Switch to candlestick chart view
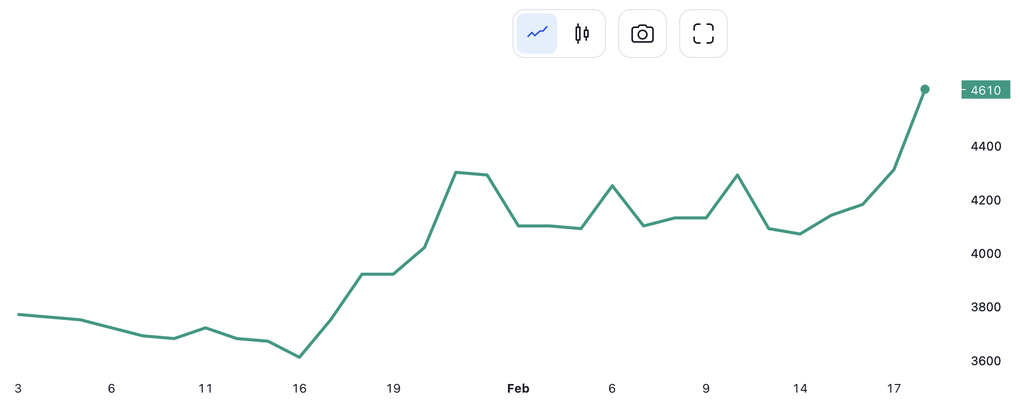1020x415 pixels. tap(581, 33)
